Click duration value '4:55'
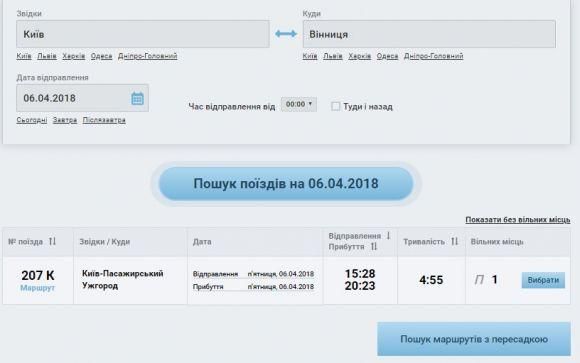This screenshot has width=580, height=363. coord(431,280)
